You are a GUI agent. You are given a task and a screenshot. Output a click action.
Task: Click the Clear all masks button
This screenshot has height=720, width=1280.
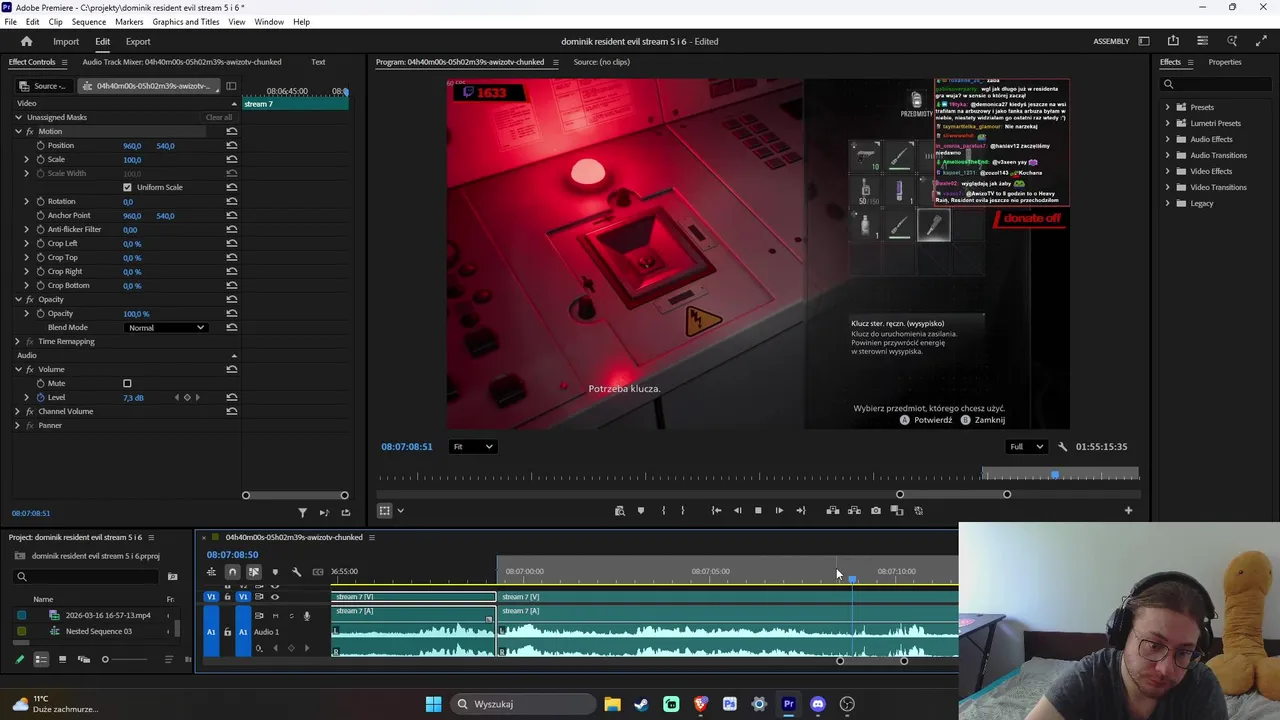(x=219, y=118)
